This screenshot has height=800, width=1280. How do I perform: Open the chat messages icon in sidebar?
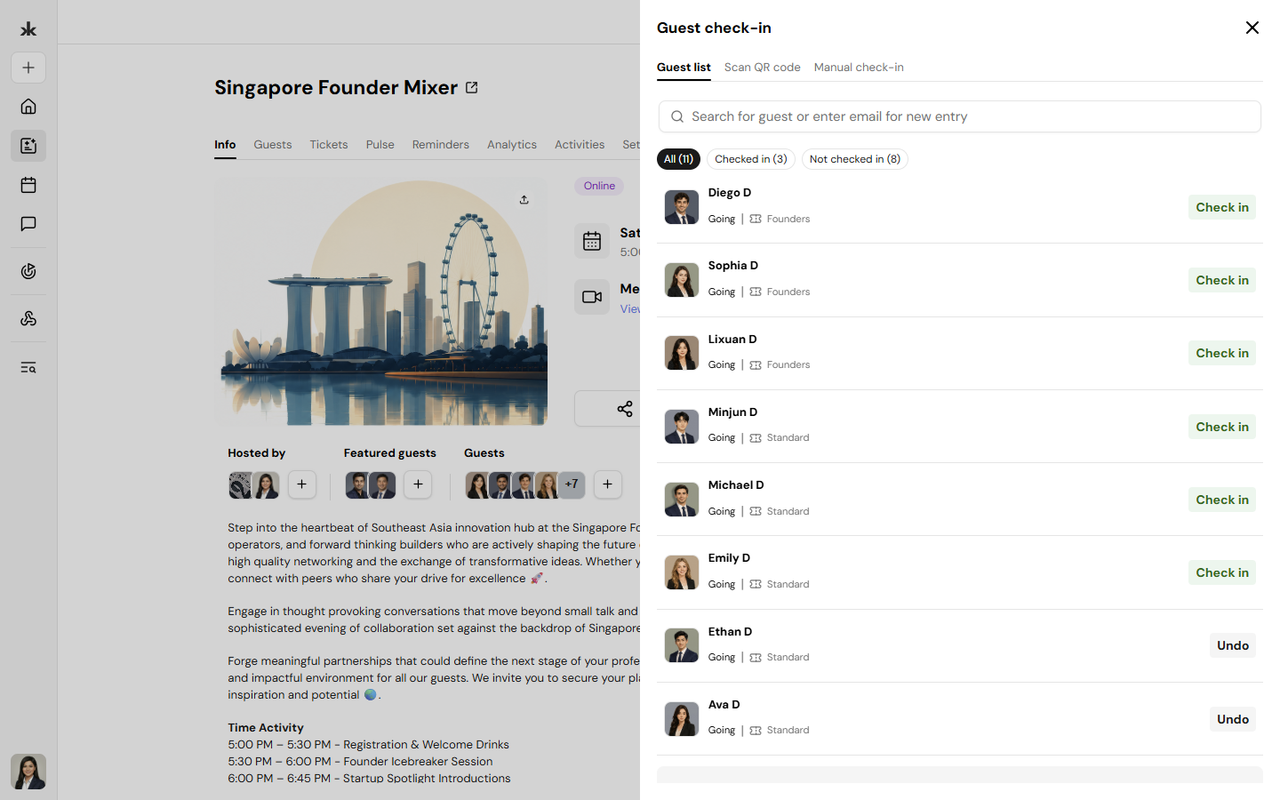point(28,224)
